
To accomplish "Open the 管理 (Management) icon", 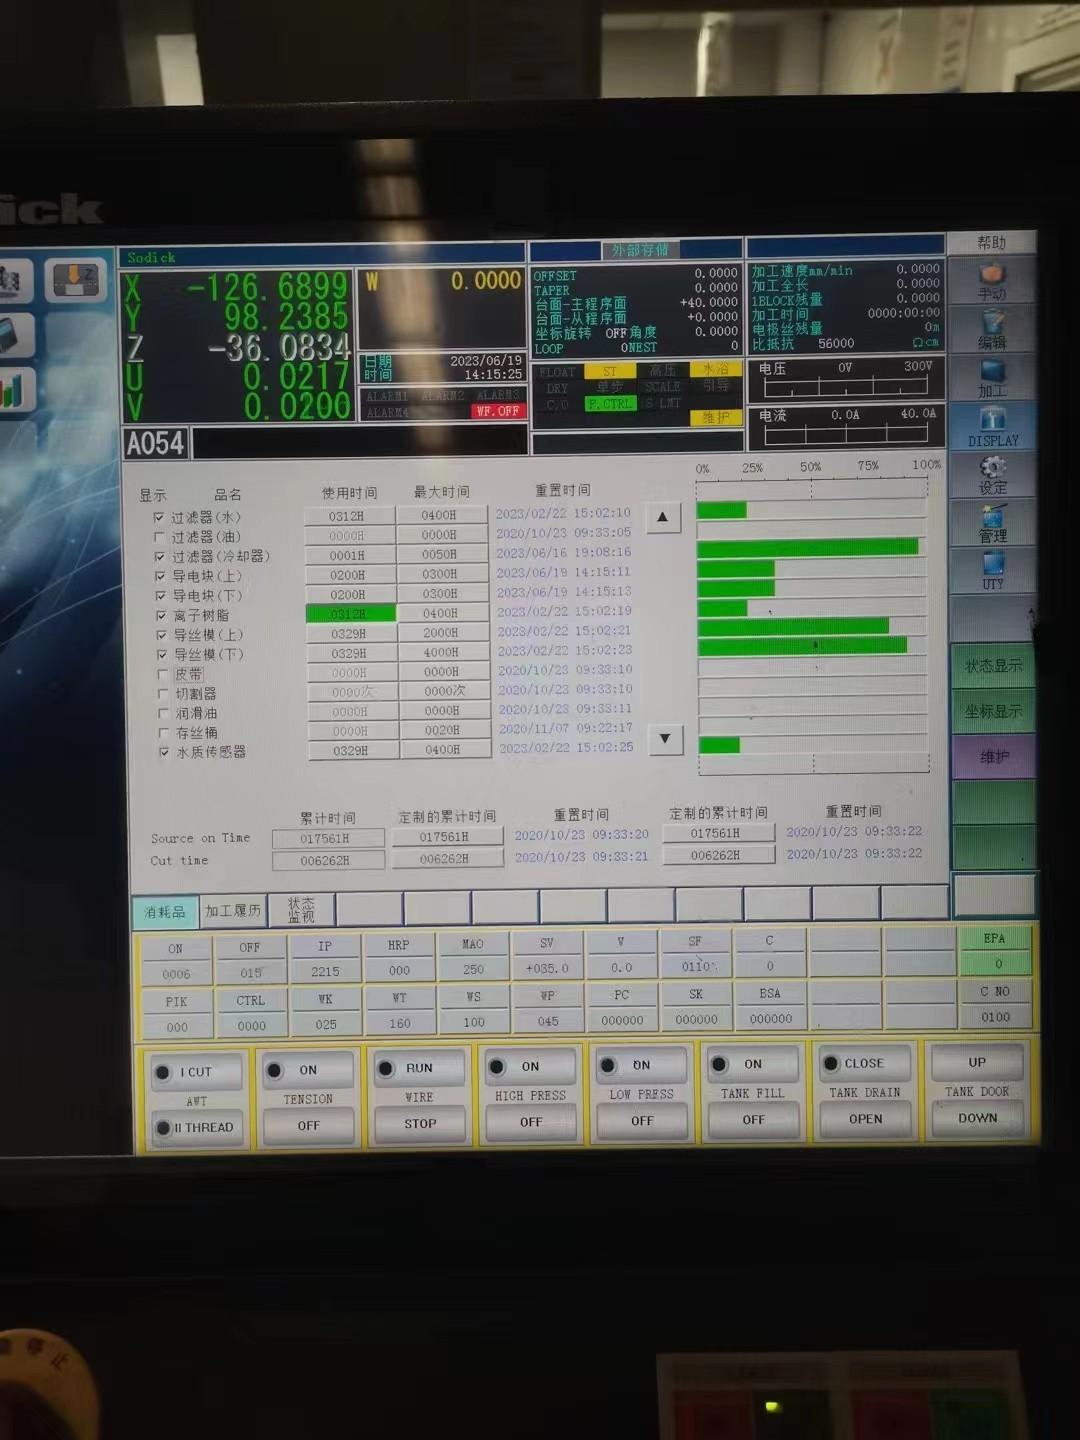I will pos(992,523).
